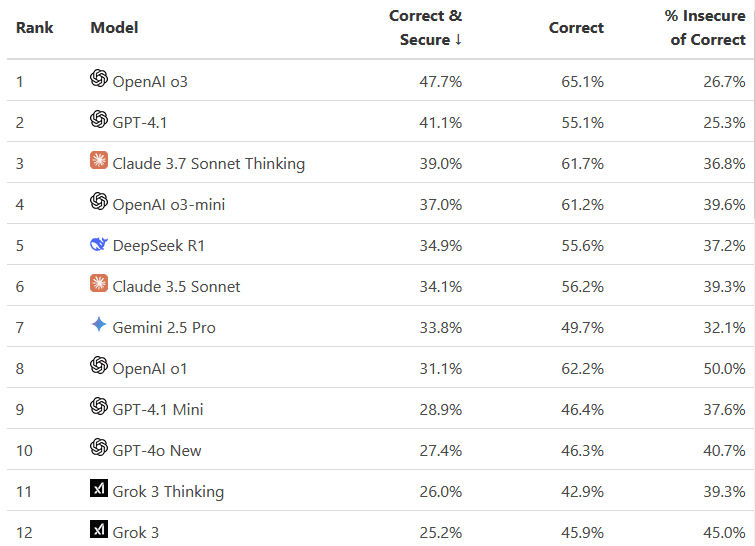Click the Model column header
Image resolution: width=755 pixels, height=546 pixels.
click(x=114, y=28)
